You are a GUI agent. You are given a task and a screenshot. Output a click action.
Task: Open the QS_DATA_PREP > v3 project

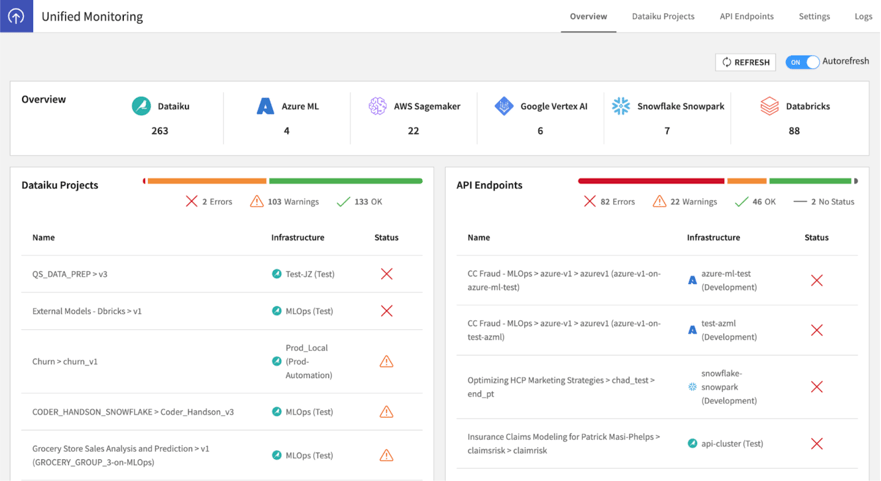pyautogui.click(x=70, y=274)
